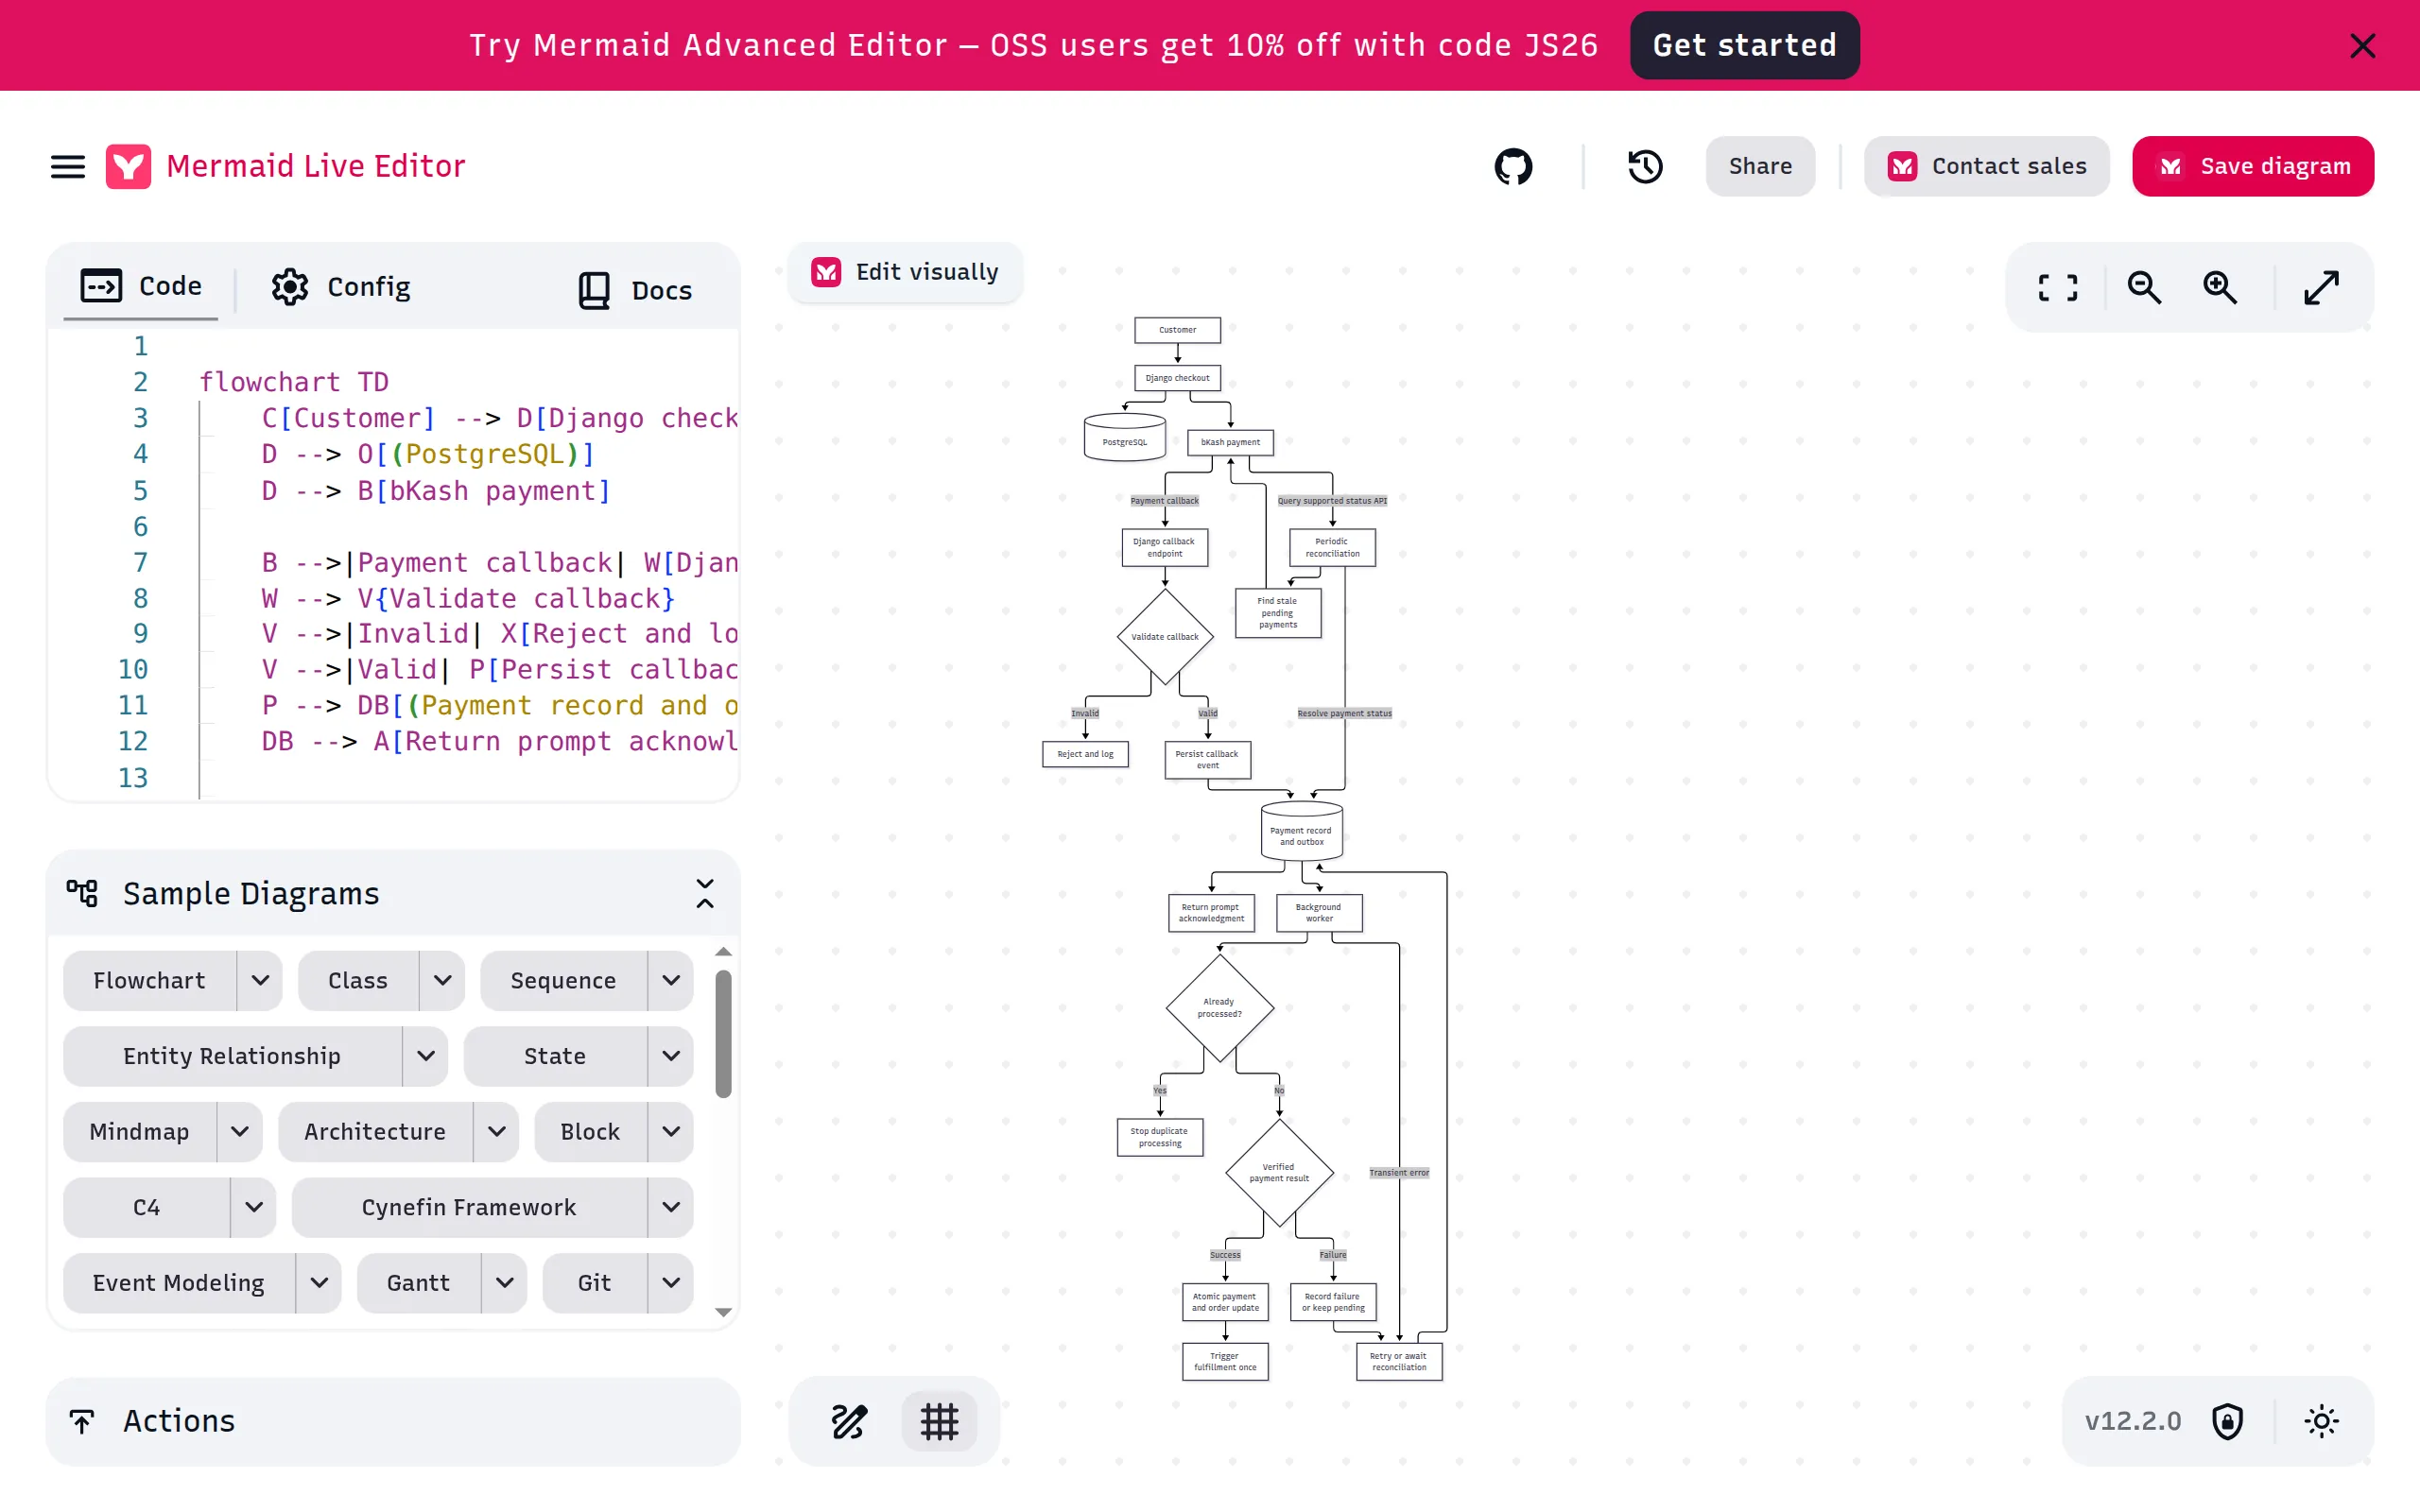The image size is (2420, 1512).
Task: Click the Actions upload icon
Action: point(82,1421)
